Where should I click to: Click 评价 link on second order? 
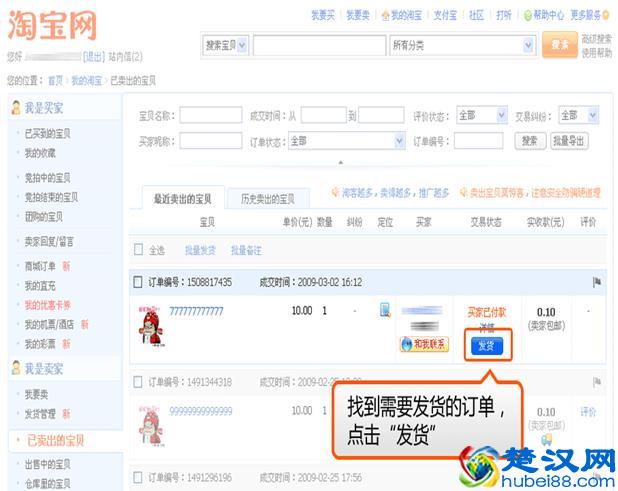[x=588, y=412]
